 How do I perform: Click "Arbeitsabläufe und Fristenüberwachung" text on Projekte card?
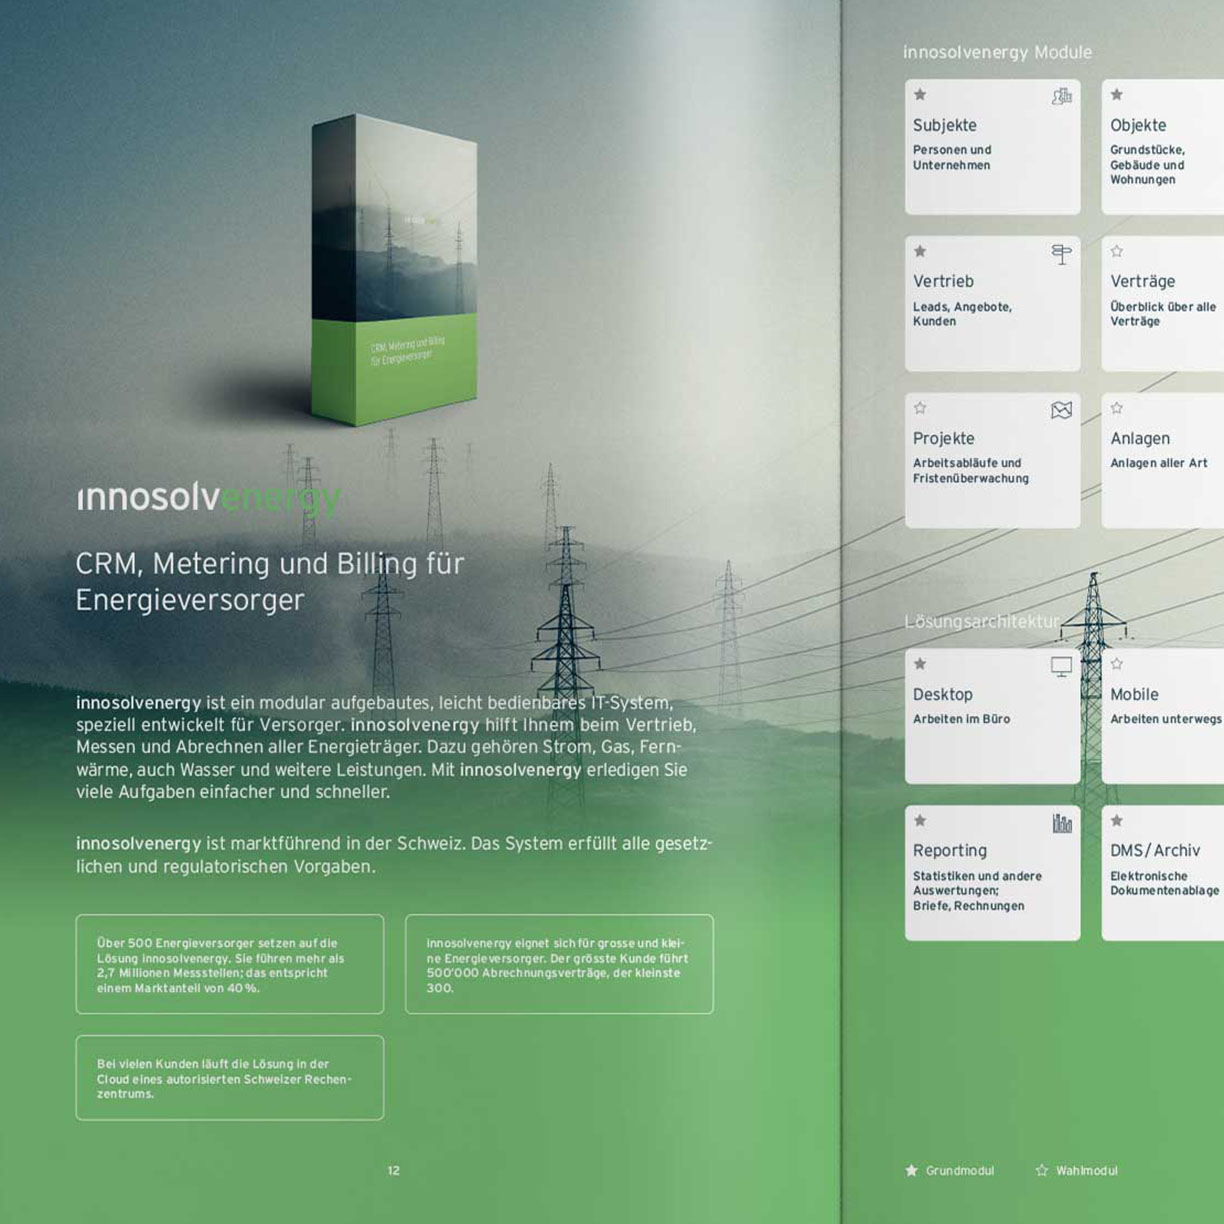coord(970,471)
